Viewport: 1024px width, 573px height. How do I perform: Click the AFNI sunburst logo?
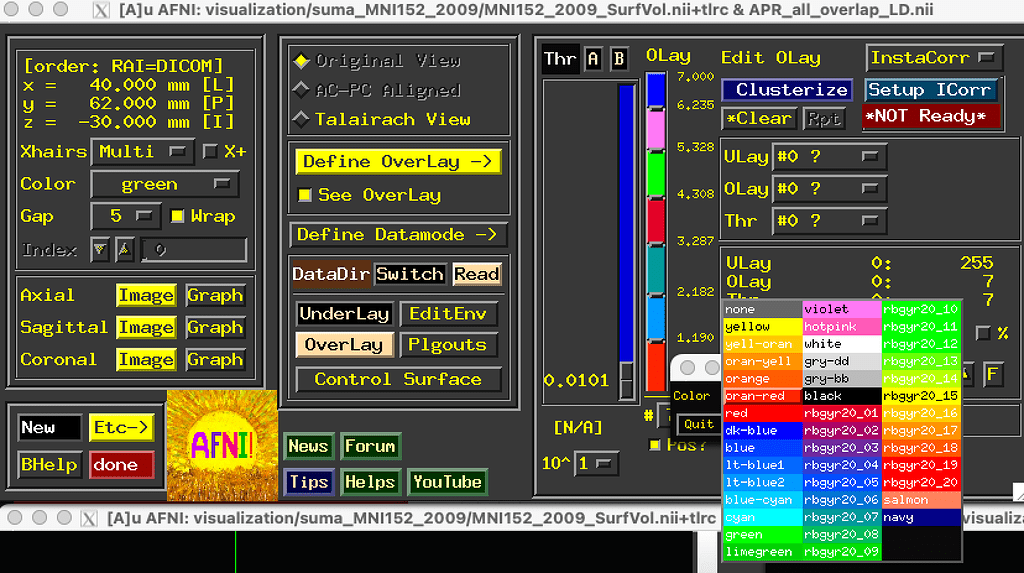pos(222,446)
